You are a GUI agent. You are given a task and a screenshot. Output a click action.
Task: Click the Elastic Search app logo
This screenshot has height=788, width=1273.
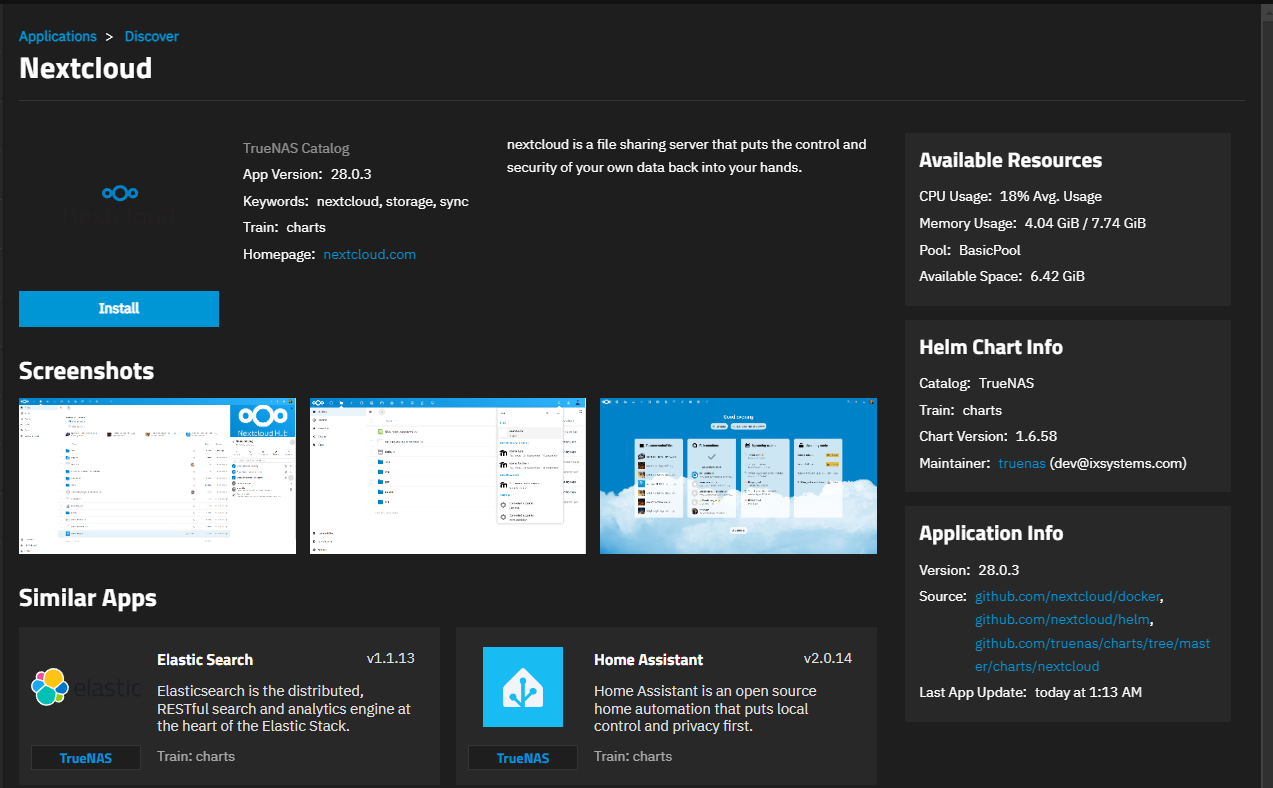(86, 687)
